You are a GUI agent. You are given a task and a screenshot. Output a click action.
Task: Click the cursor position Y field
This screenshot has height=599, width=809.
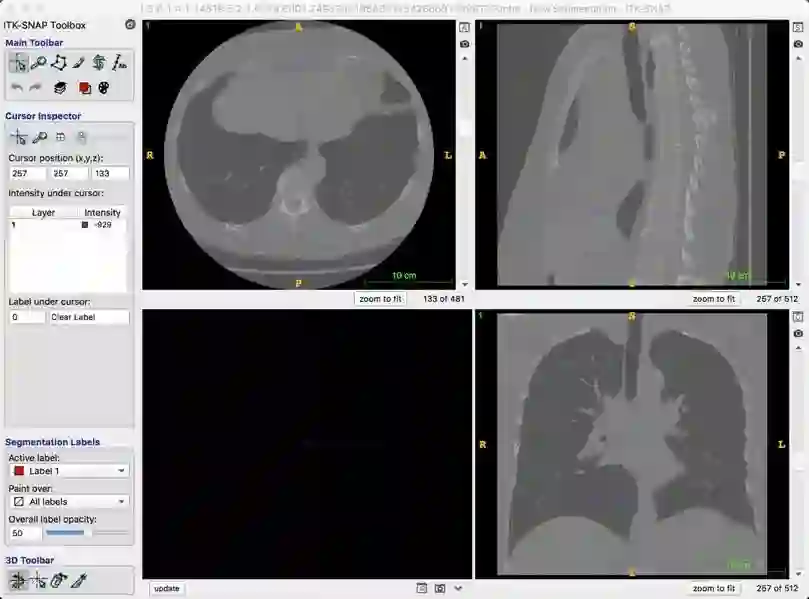68,173
